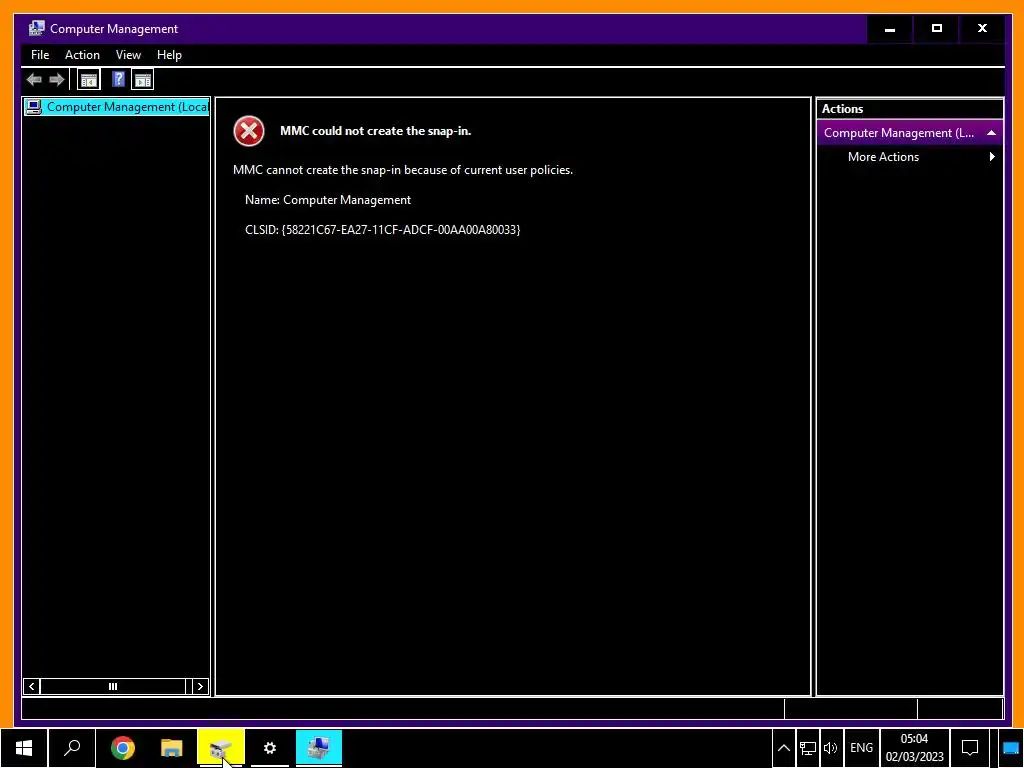Go back using the toolbar Back arrow
This screenshot has width=1024, height=768.
point(34,80)
